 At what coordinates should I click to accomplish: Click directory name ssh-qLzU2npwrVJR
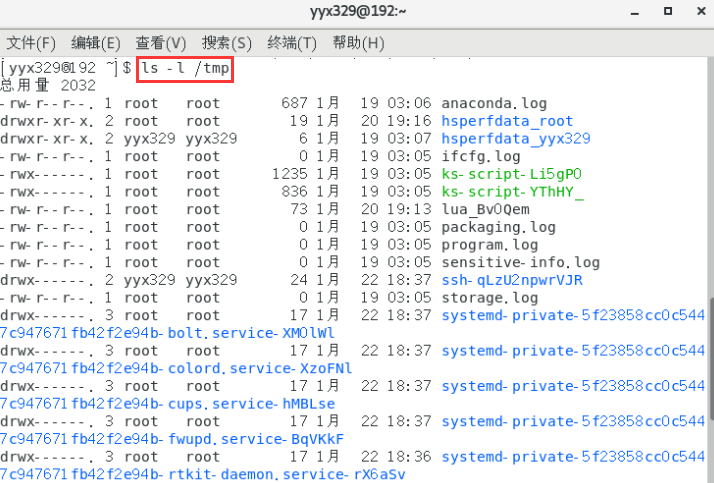(x=512, y=280)
